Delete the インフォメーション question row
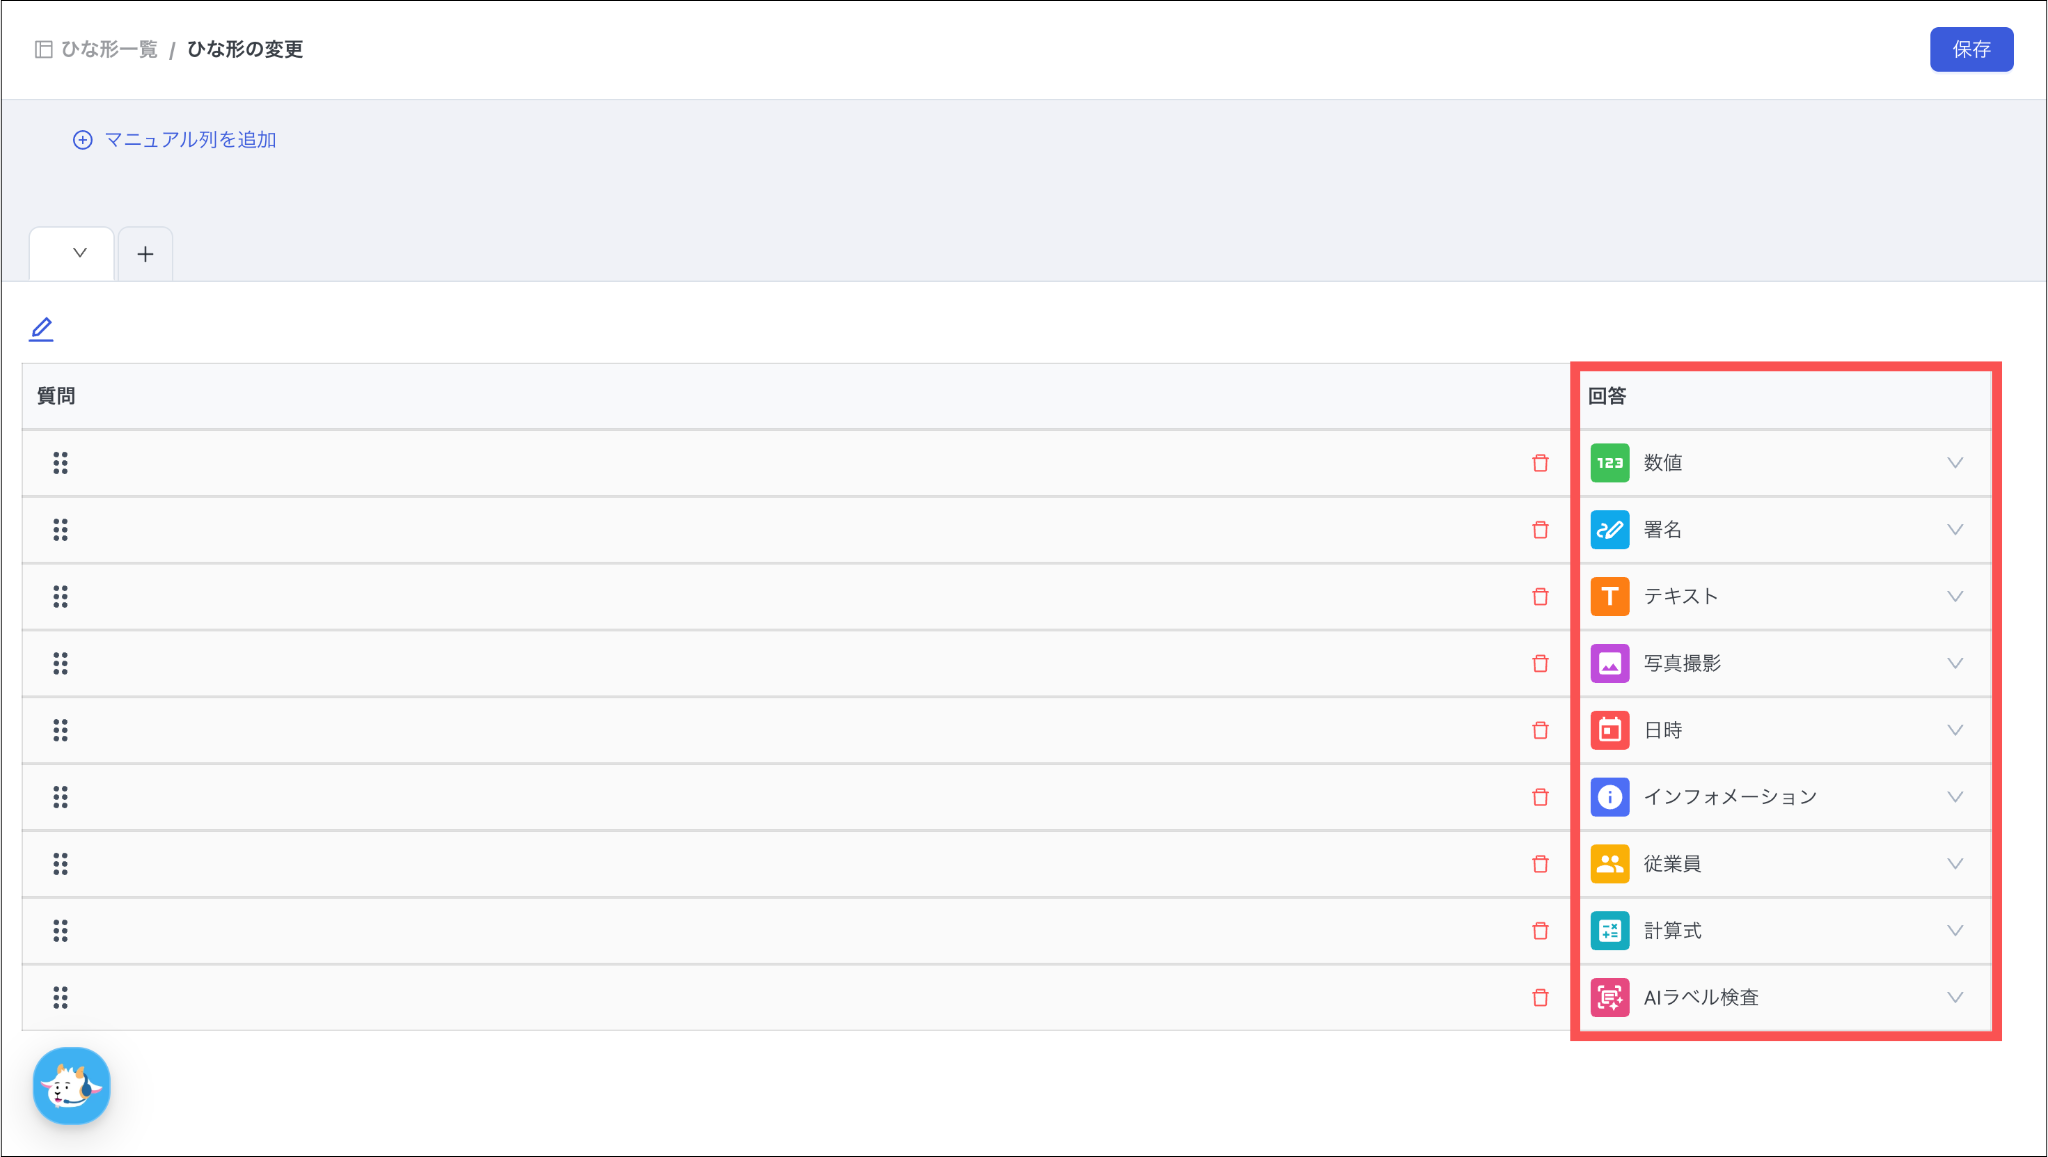Image resolution: width=2048 pixels, height=1157 pixels. click(1540, 797)
